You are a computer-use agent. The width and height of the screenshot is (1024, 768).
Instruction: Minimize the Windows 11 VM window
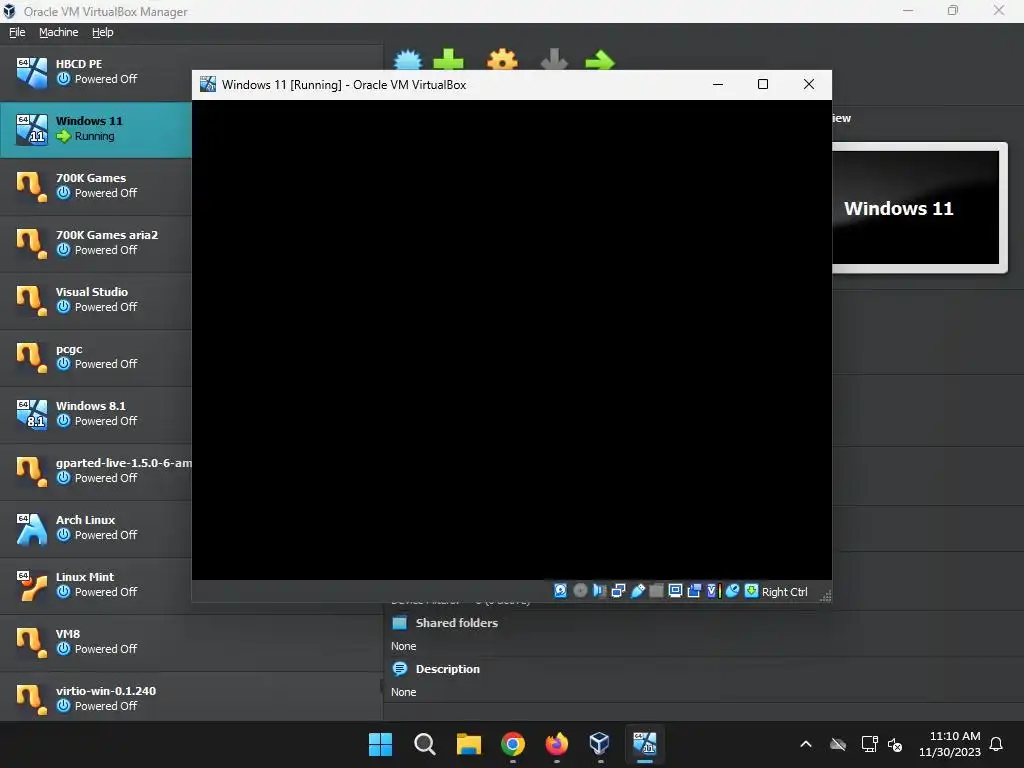point(718,84)
